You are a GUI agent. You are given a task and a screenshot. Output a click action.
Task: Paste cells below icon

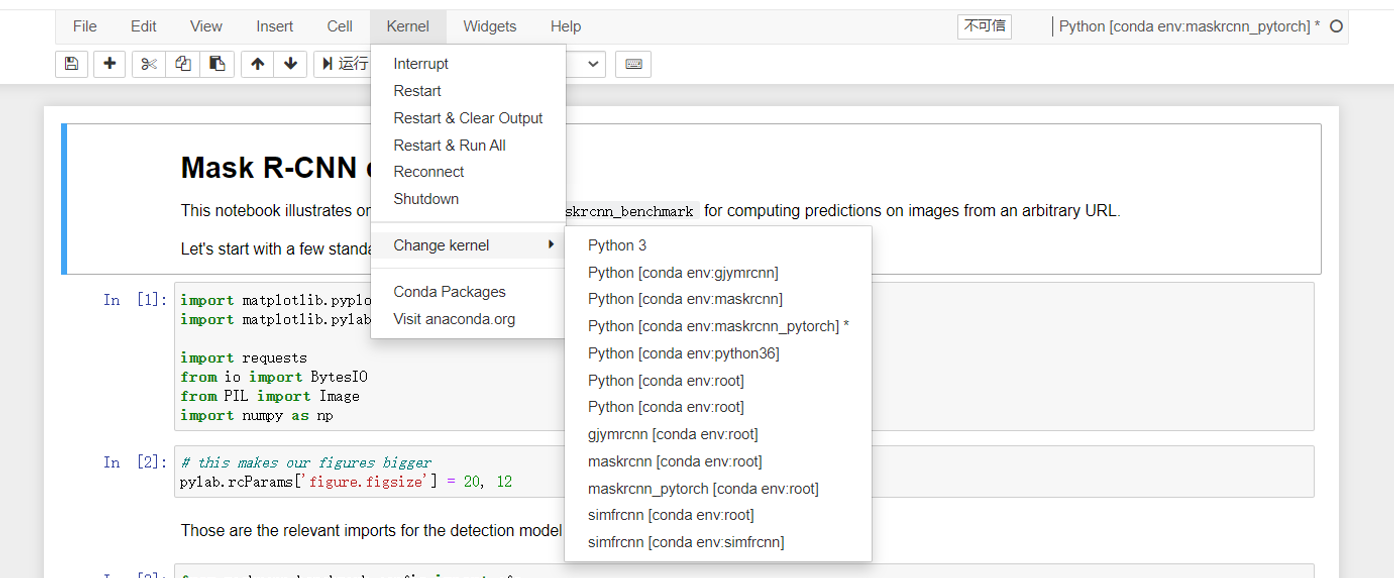click(216, 64)
